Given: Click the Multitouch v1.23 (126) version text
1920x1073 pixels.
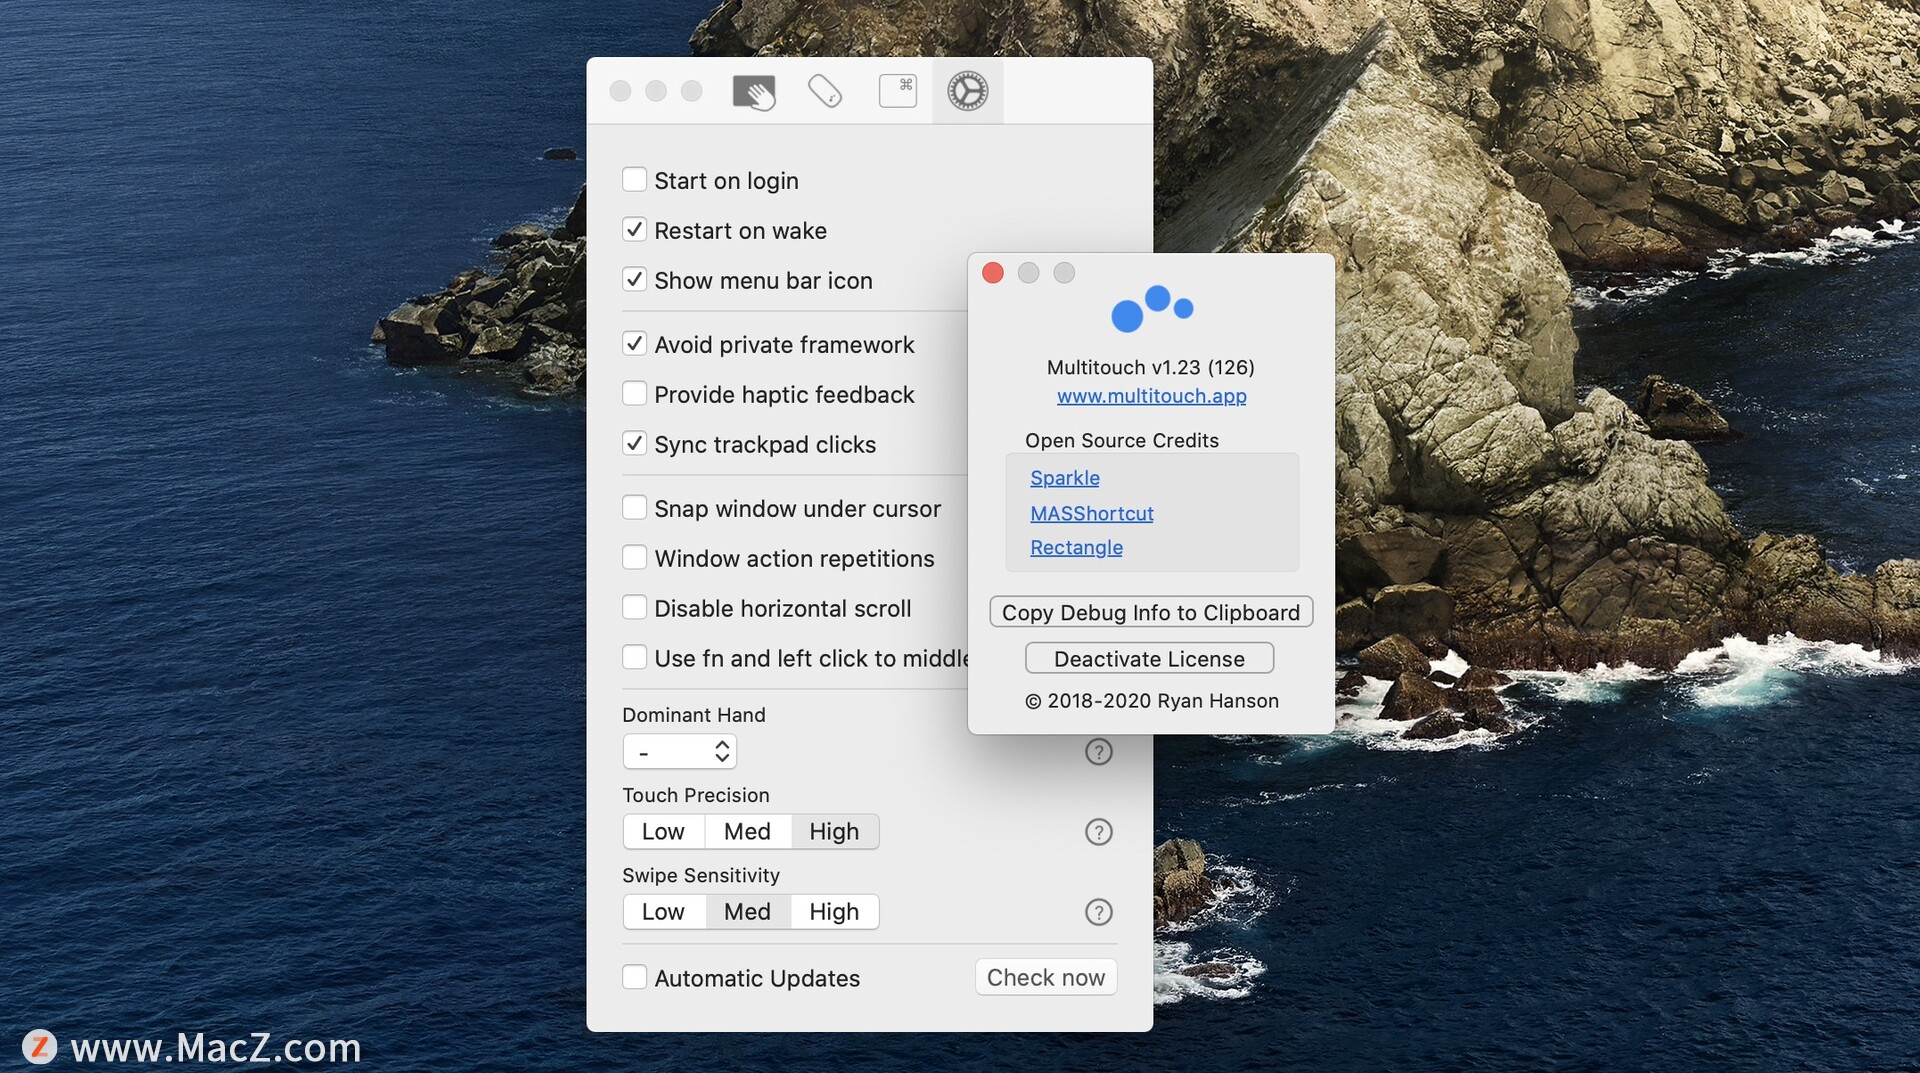Looking at the screenshot, I should (1151, 368).
